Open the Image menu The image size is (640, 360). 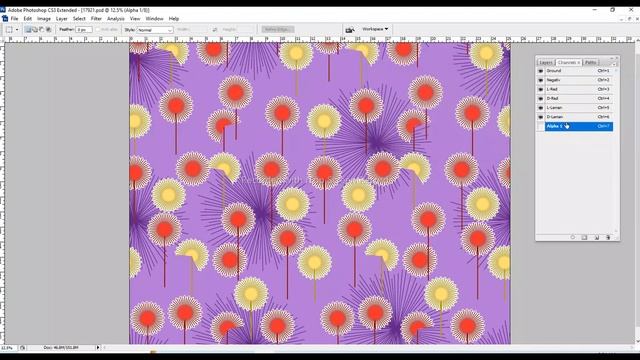click(x=44, y=19)
